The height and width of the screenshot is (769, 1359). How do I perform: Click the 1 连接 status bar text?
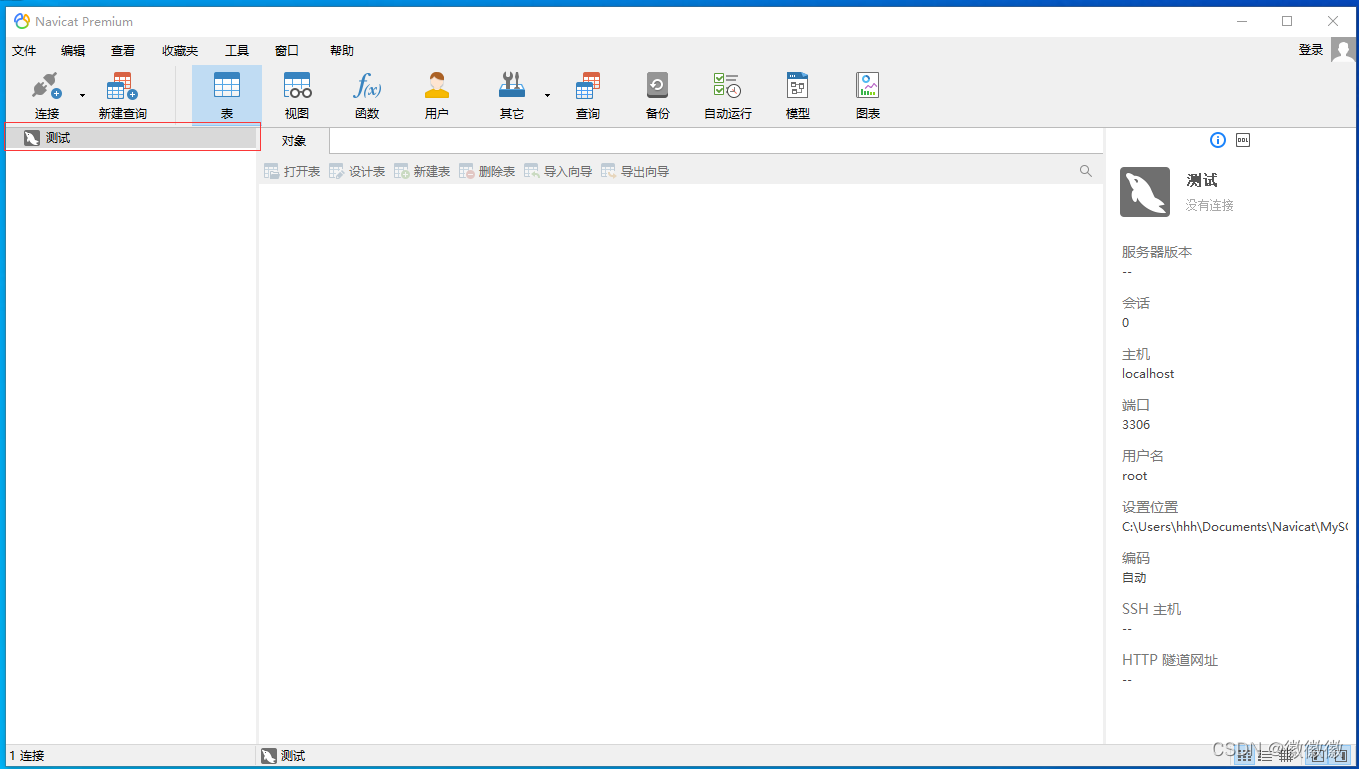click(27, 756)
